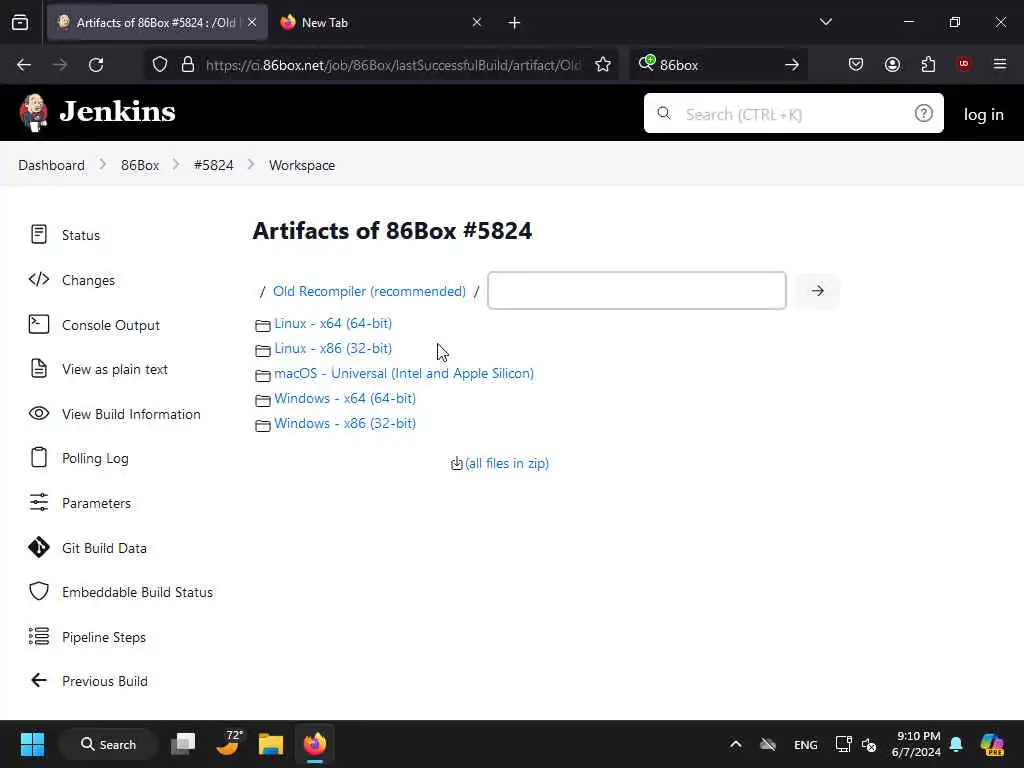
Task: Open the Status sidebar item
Action: [x=65, y=234]
